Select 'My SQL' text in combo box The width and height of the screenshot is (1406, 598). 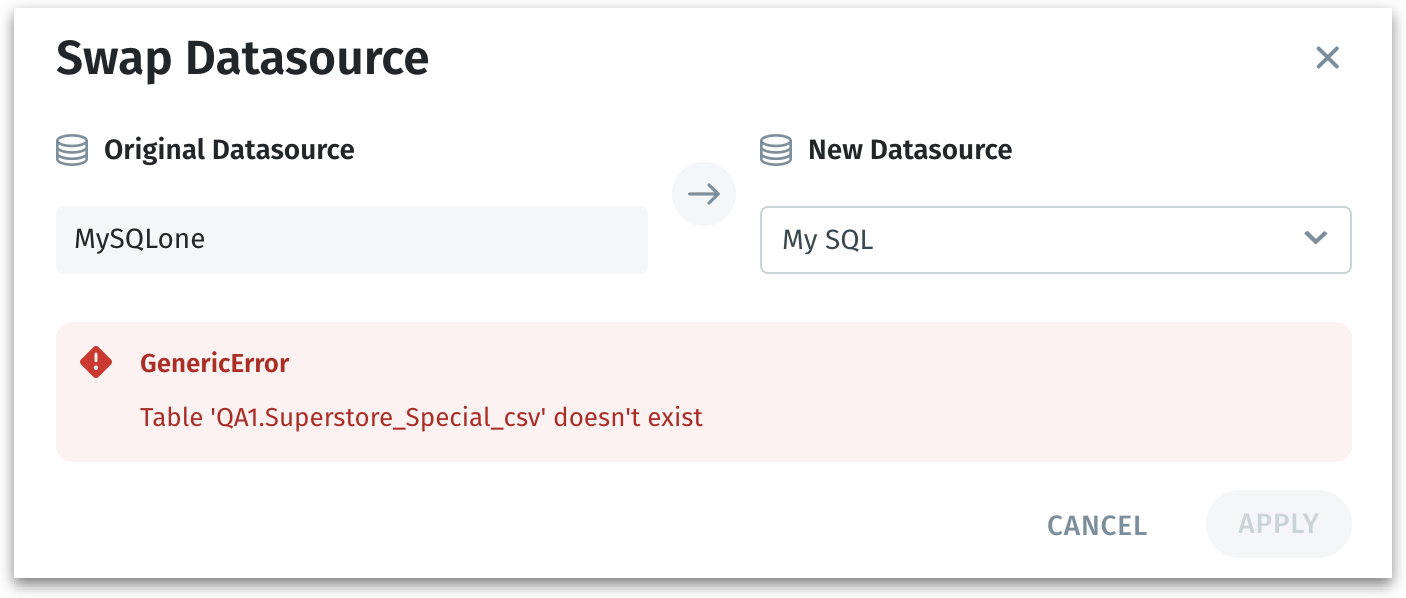click(827, 240)
